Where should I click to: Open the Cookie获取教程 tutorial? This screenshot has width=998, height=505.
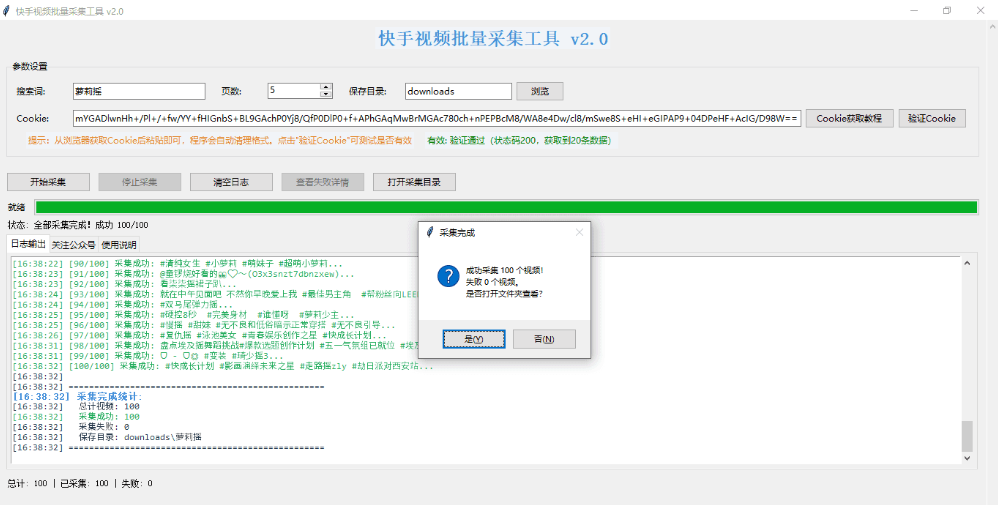[850, 118]
